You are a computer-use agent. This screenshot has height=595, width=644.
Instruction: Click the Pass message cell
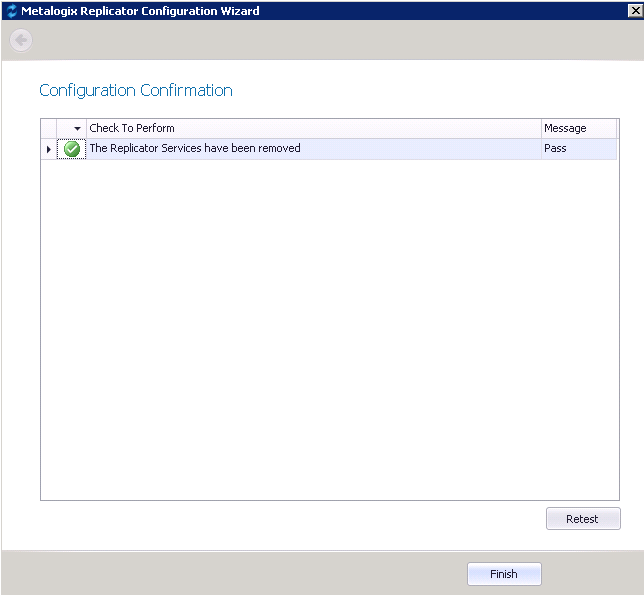pos(579,149)
